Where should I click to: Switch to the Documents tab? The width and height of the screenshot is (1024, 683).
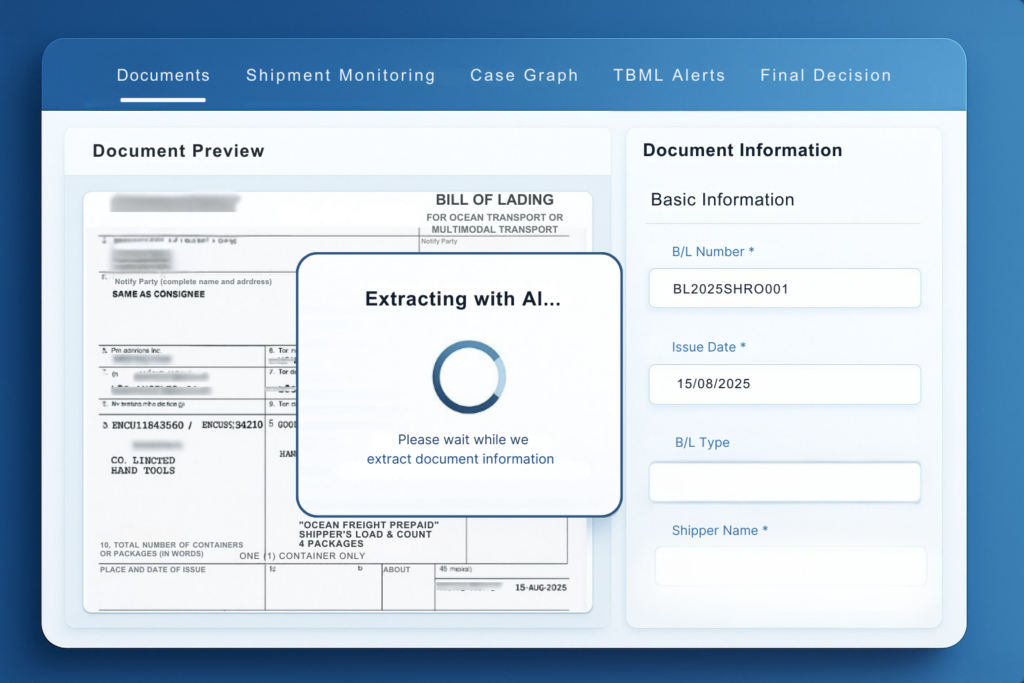[163, 74]
